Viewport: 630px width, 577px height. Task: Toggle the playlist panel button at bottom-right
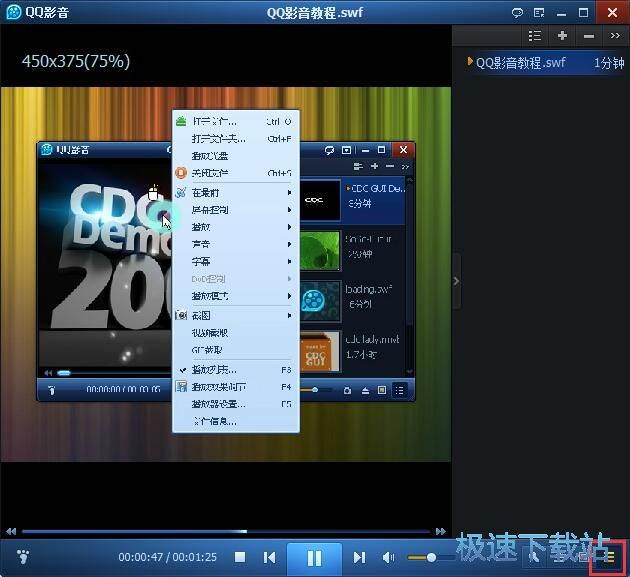(x=608, y=557)
